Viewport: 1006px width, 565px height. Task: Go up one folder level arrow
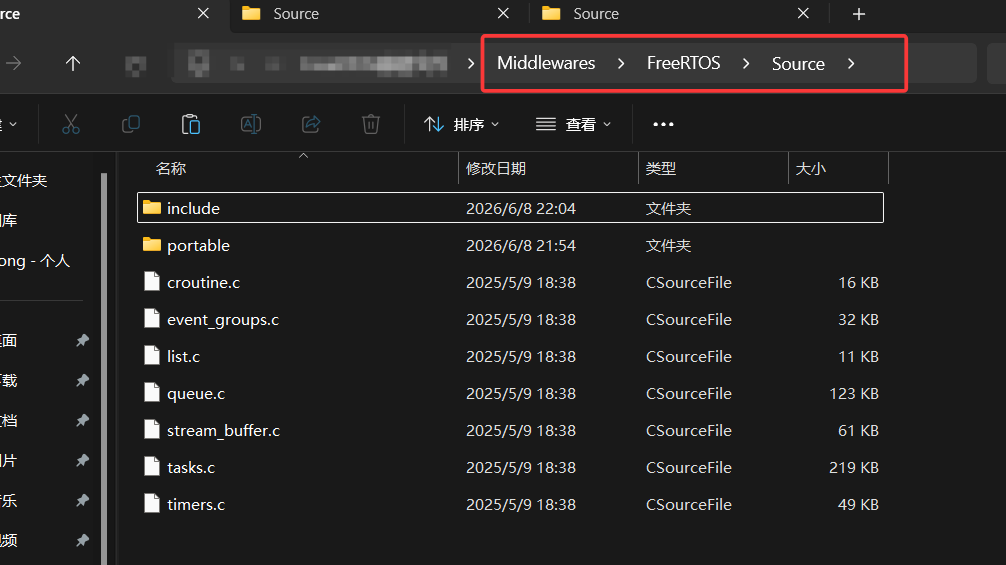[72, 63]
